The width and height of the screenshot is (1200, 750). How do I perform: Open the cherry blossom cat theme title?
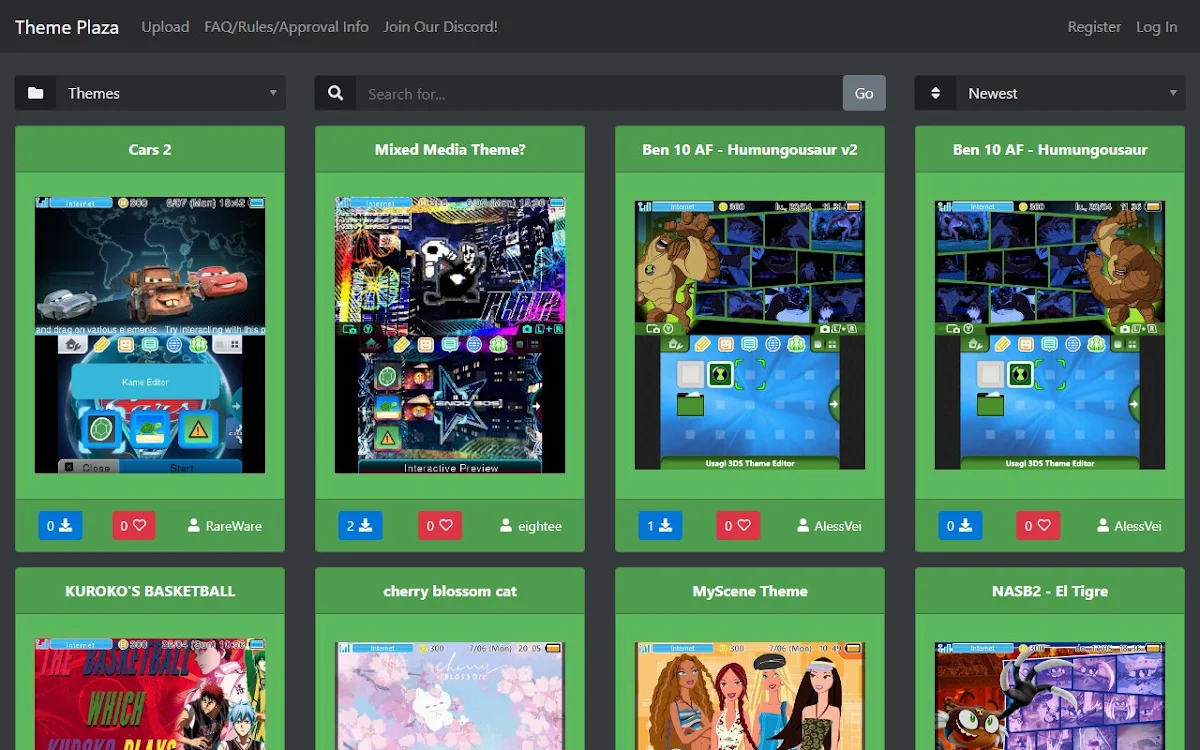point(450,591)
